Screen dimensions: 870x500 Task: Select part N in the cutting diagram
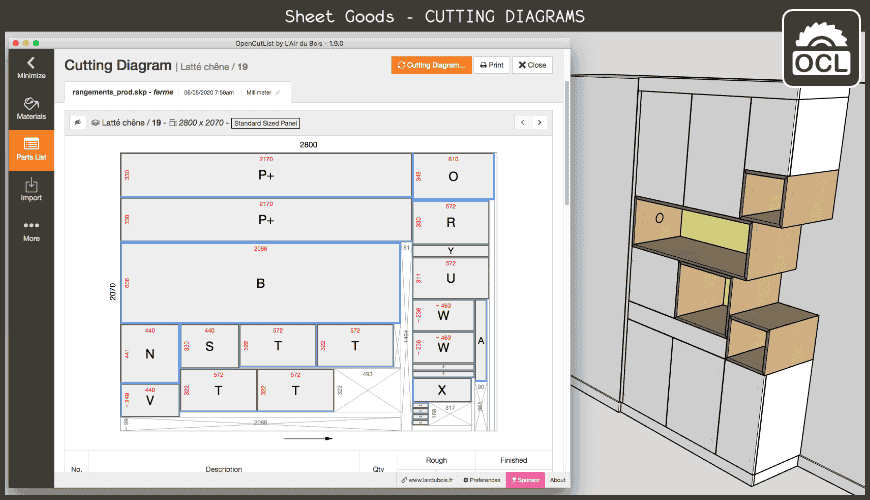pos(150,353)
